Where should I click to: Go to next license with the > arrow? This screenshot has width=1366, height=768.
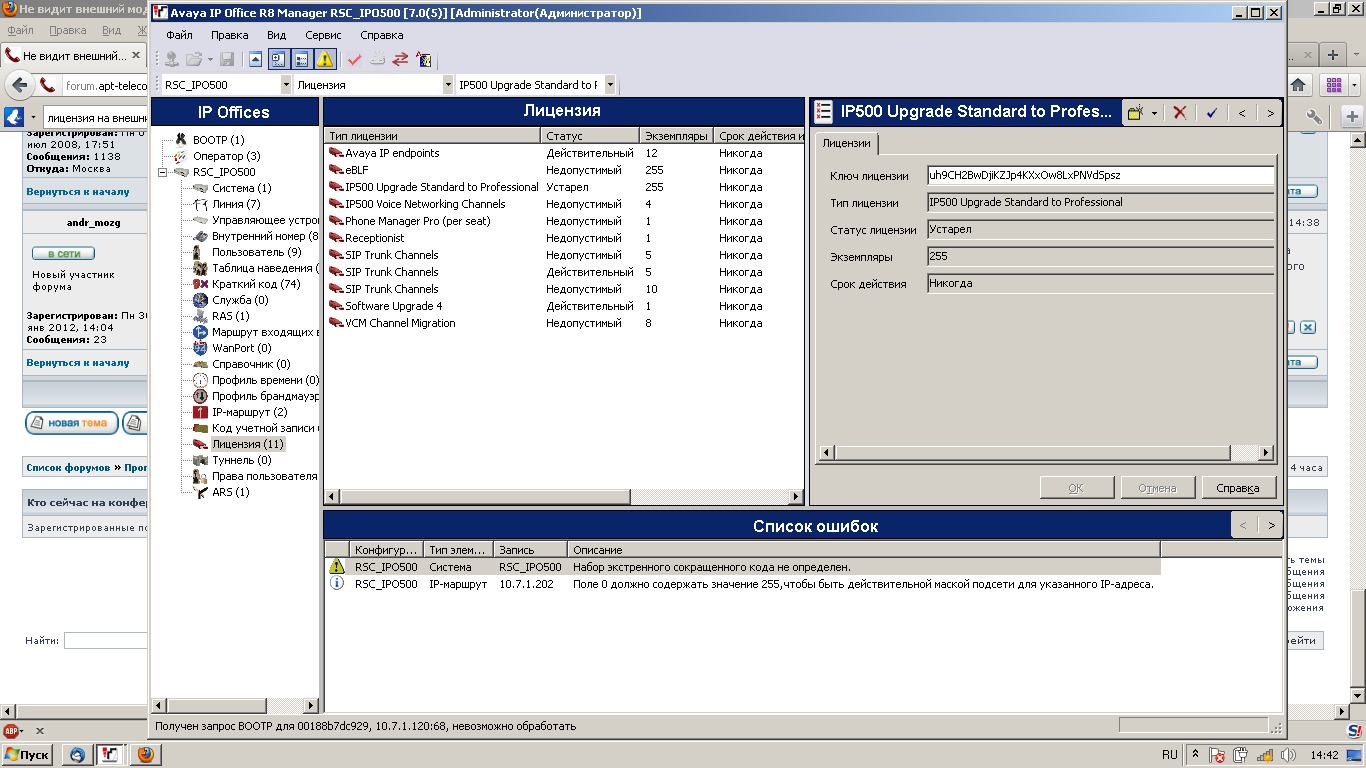(1270, 113)
